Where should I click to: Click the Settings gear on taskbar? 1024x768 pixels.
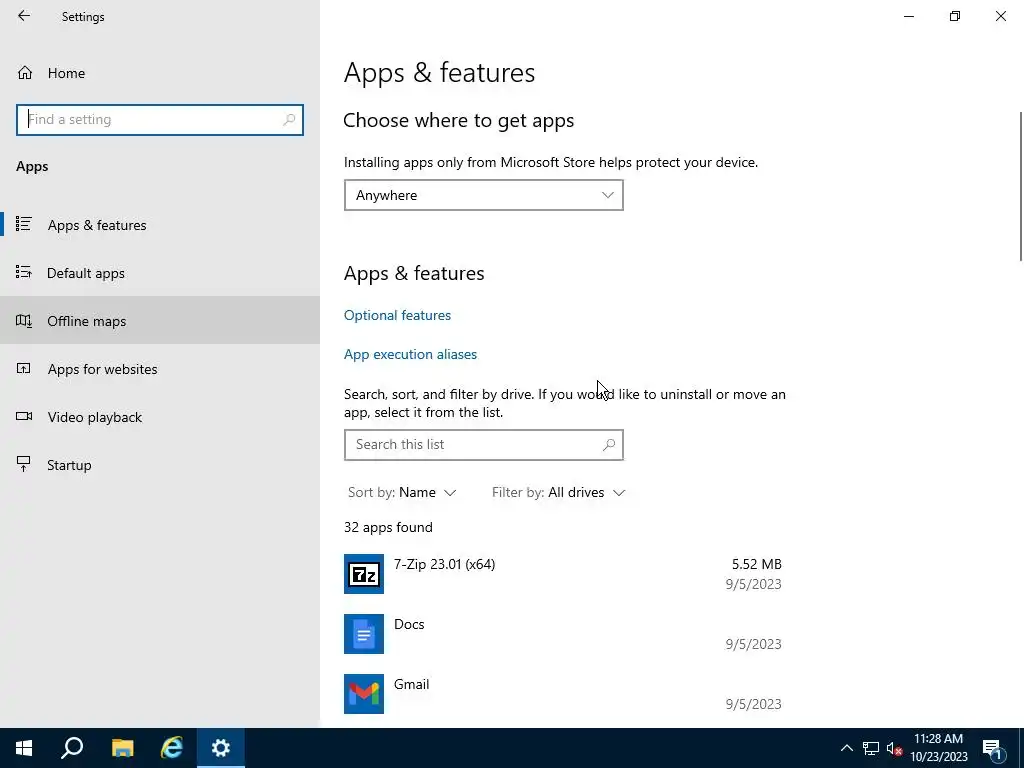click(x=221, y=748)
